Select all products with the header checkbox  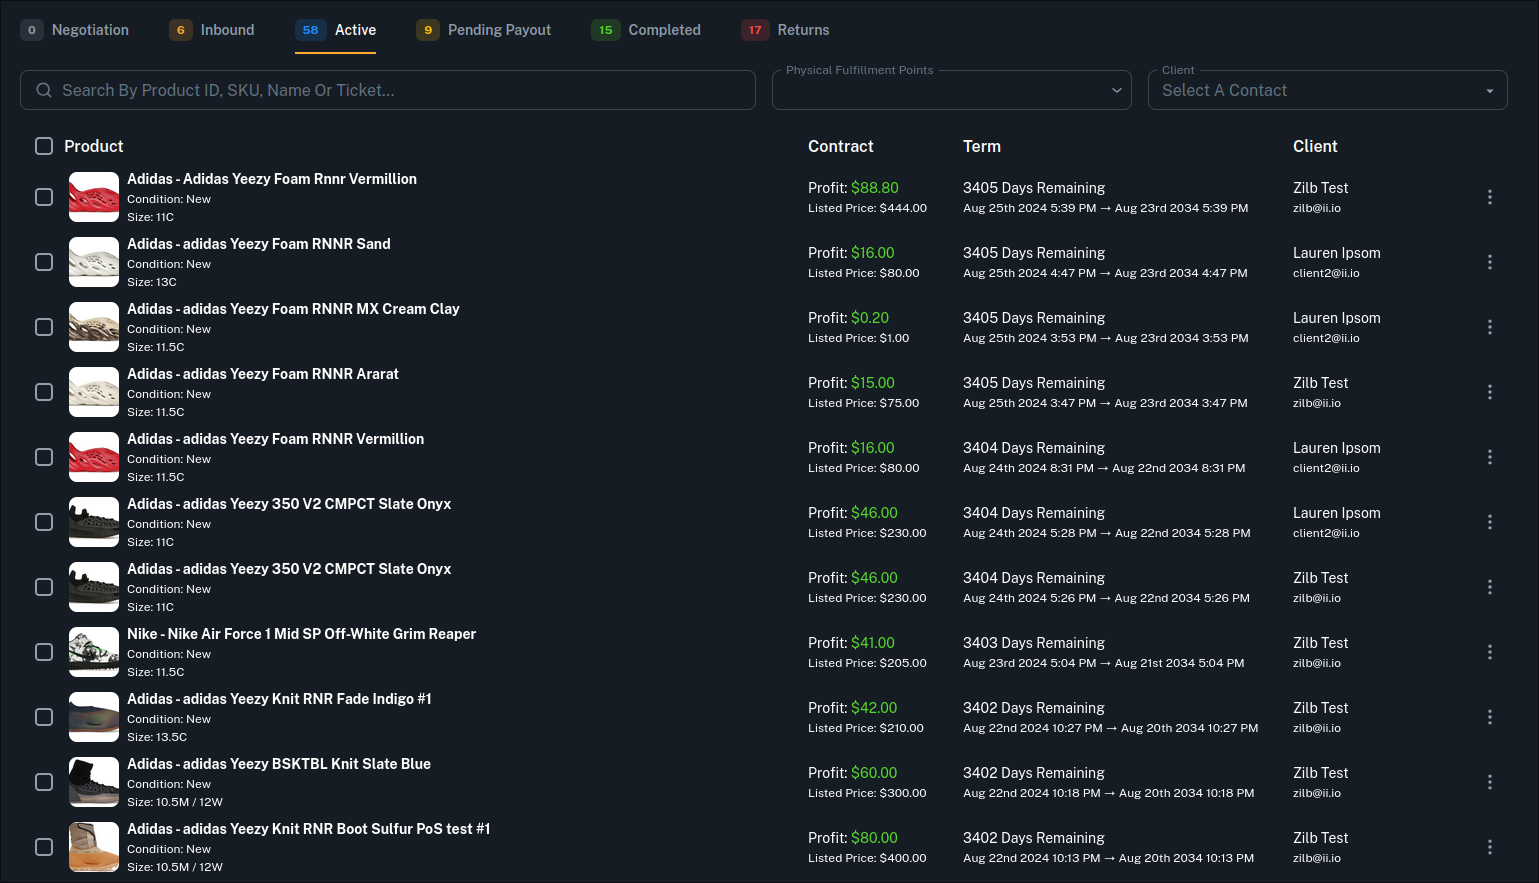tap(44, 146)
